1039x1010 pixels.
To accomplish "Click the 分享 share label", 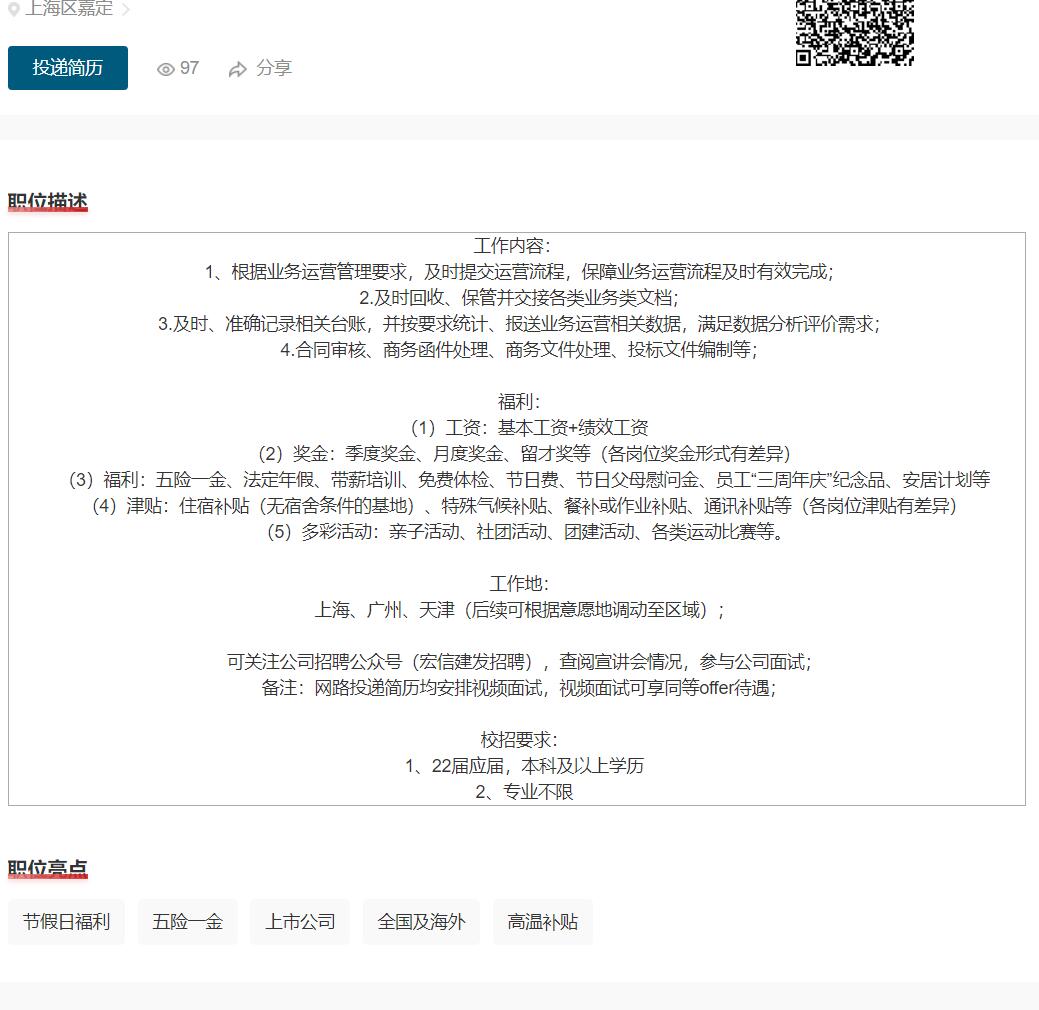I will 274,68.
